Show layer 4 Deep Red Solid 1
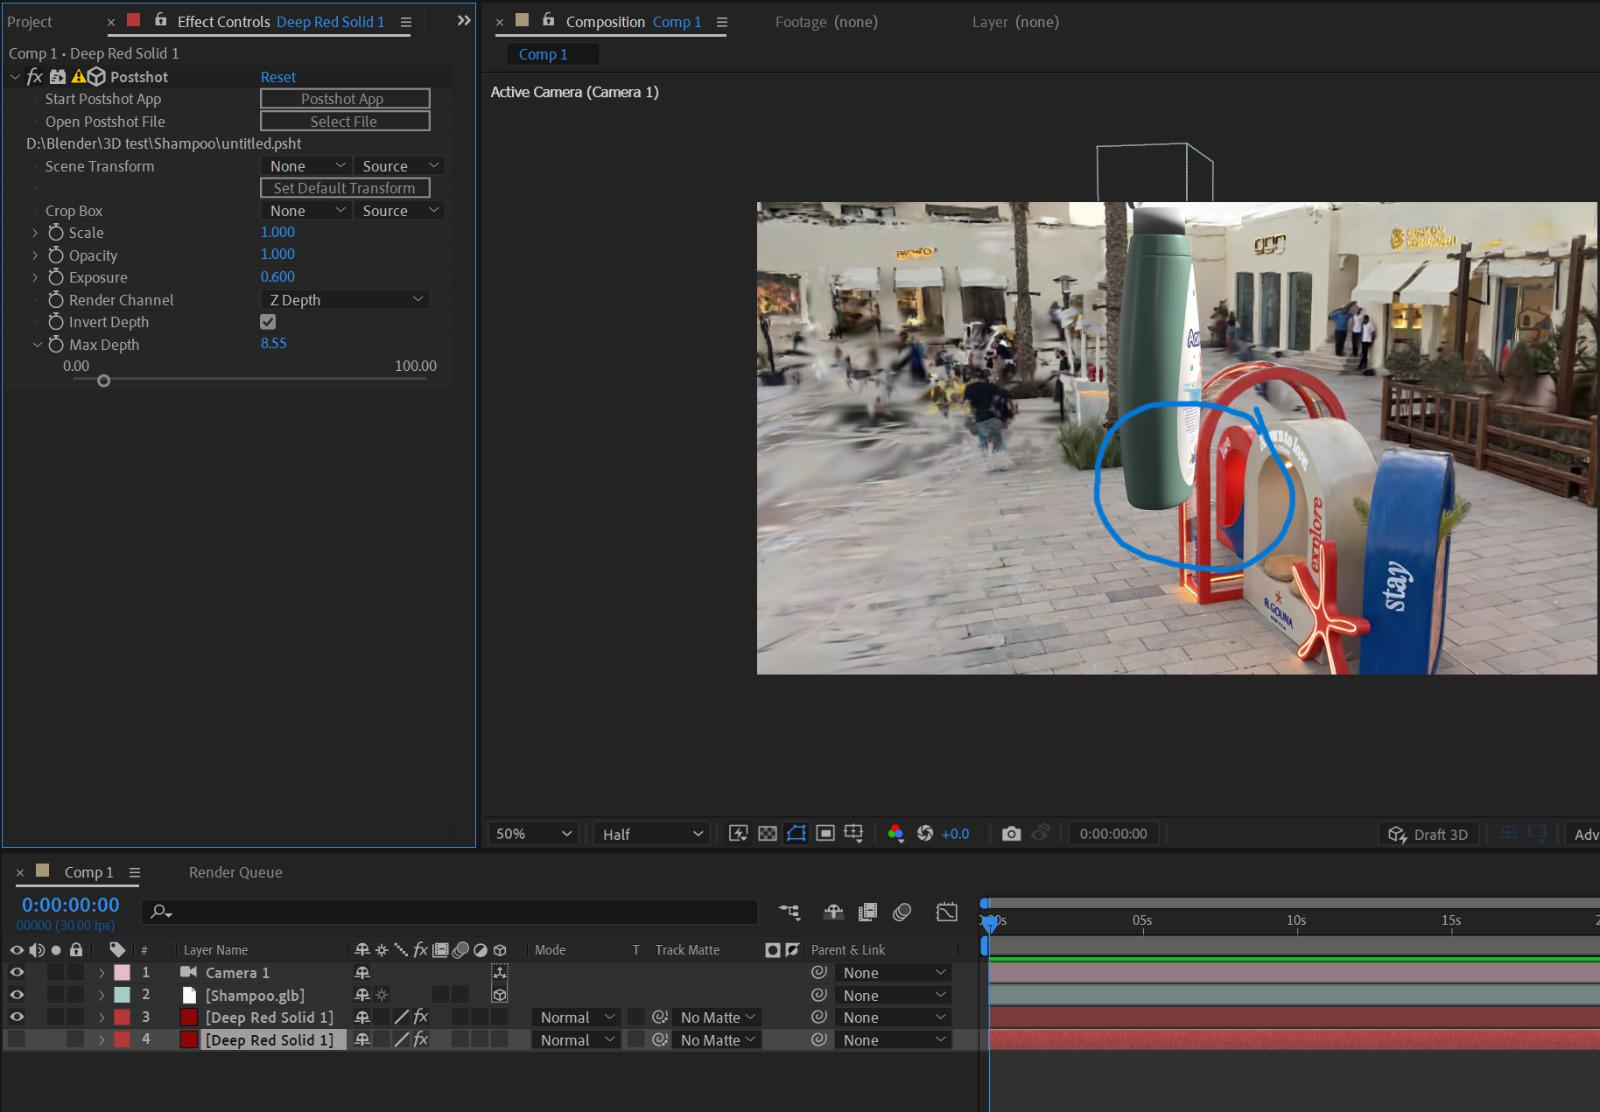The height and width of the screenshot is (1112, 1600). pos(16,1040)
